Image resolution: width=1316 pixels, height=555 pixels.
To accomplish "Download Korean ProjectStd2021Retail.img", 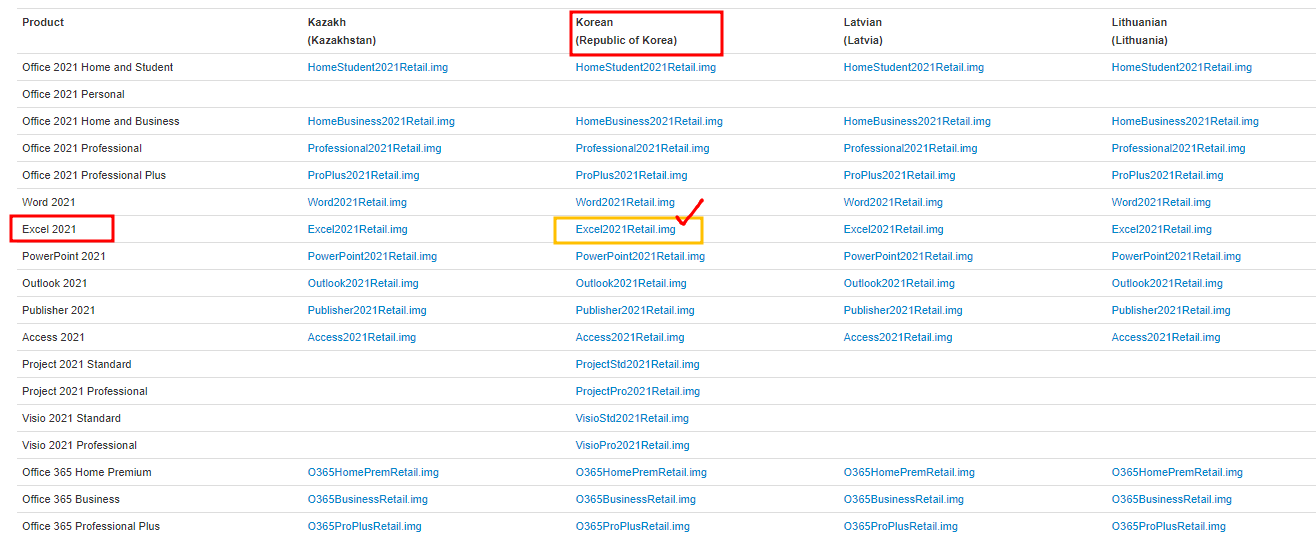I will (x=638, y=364).
